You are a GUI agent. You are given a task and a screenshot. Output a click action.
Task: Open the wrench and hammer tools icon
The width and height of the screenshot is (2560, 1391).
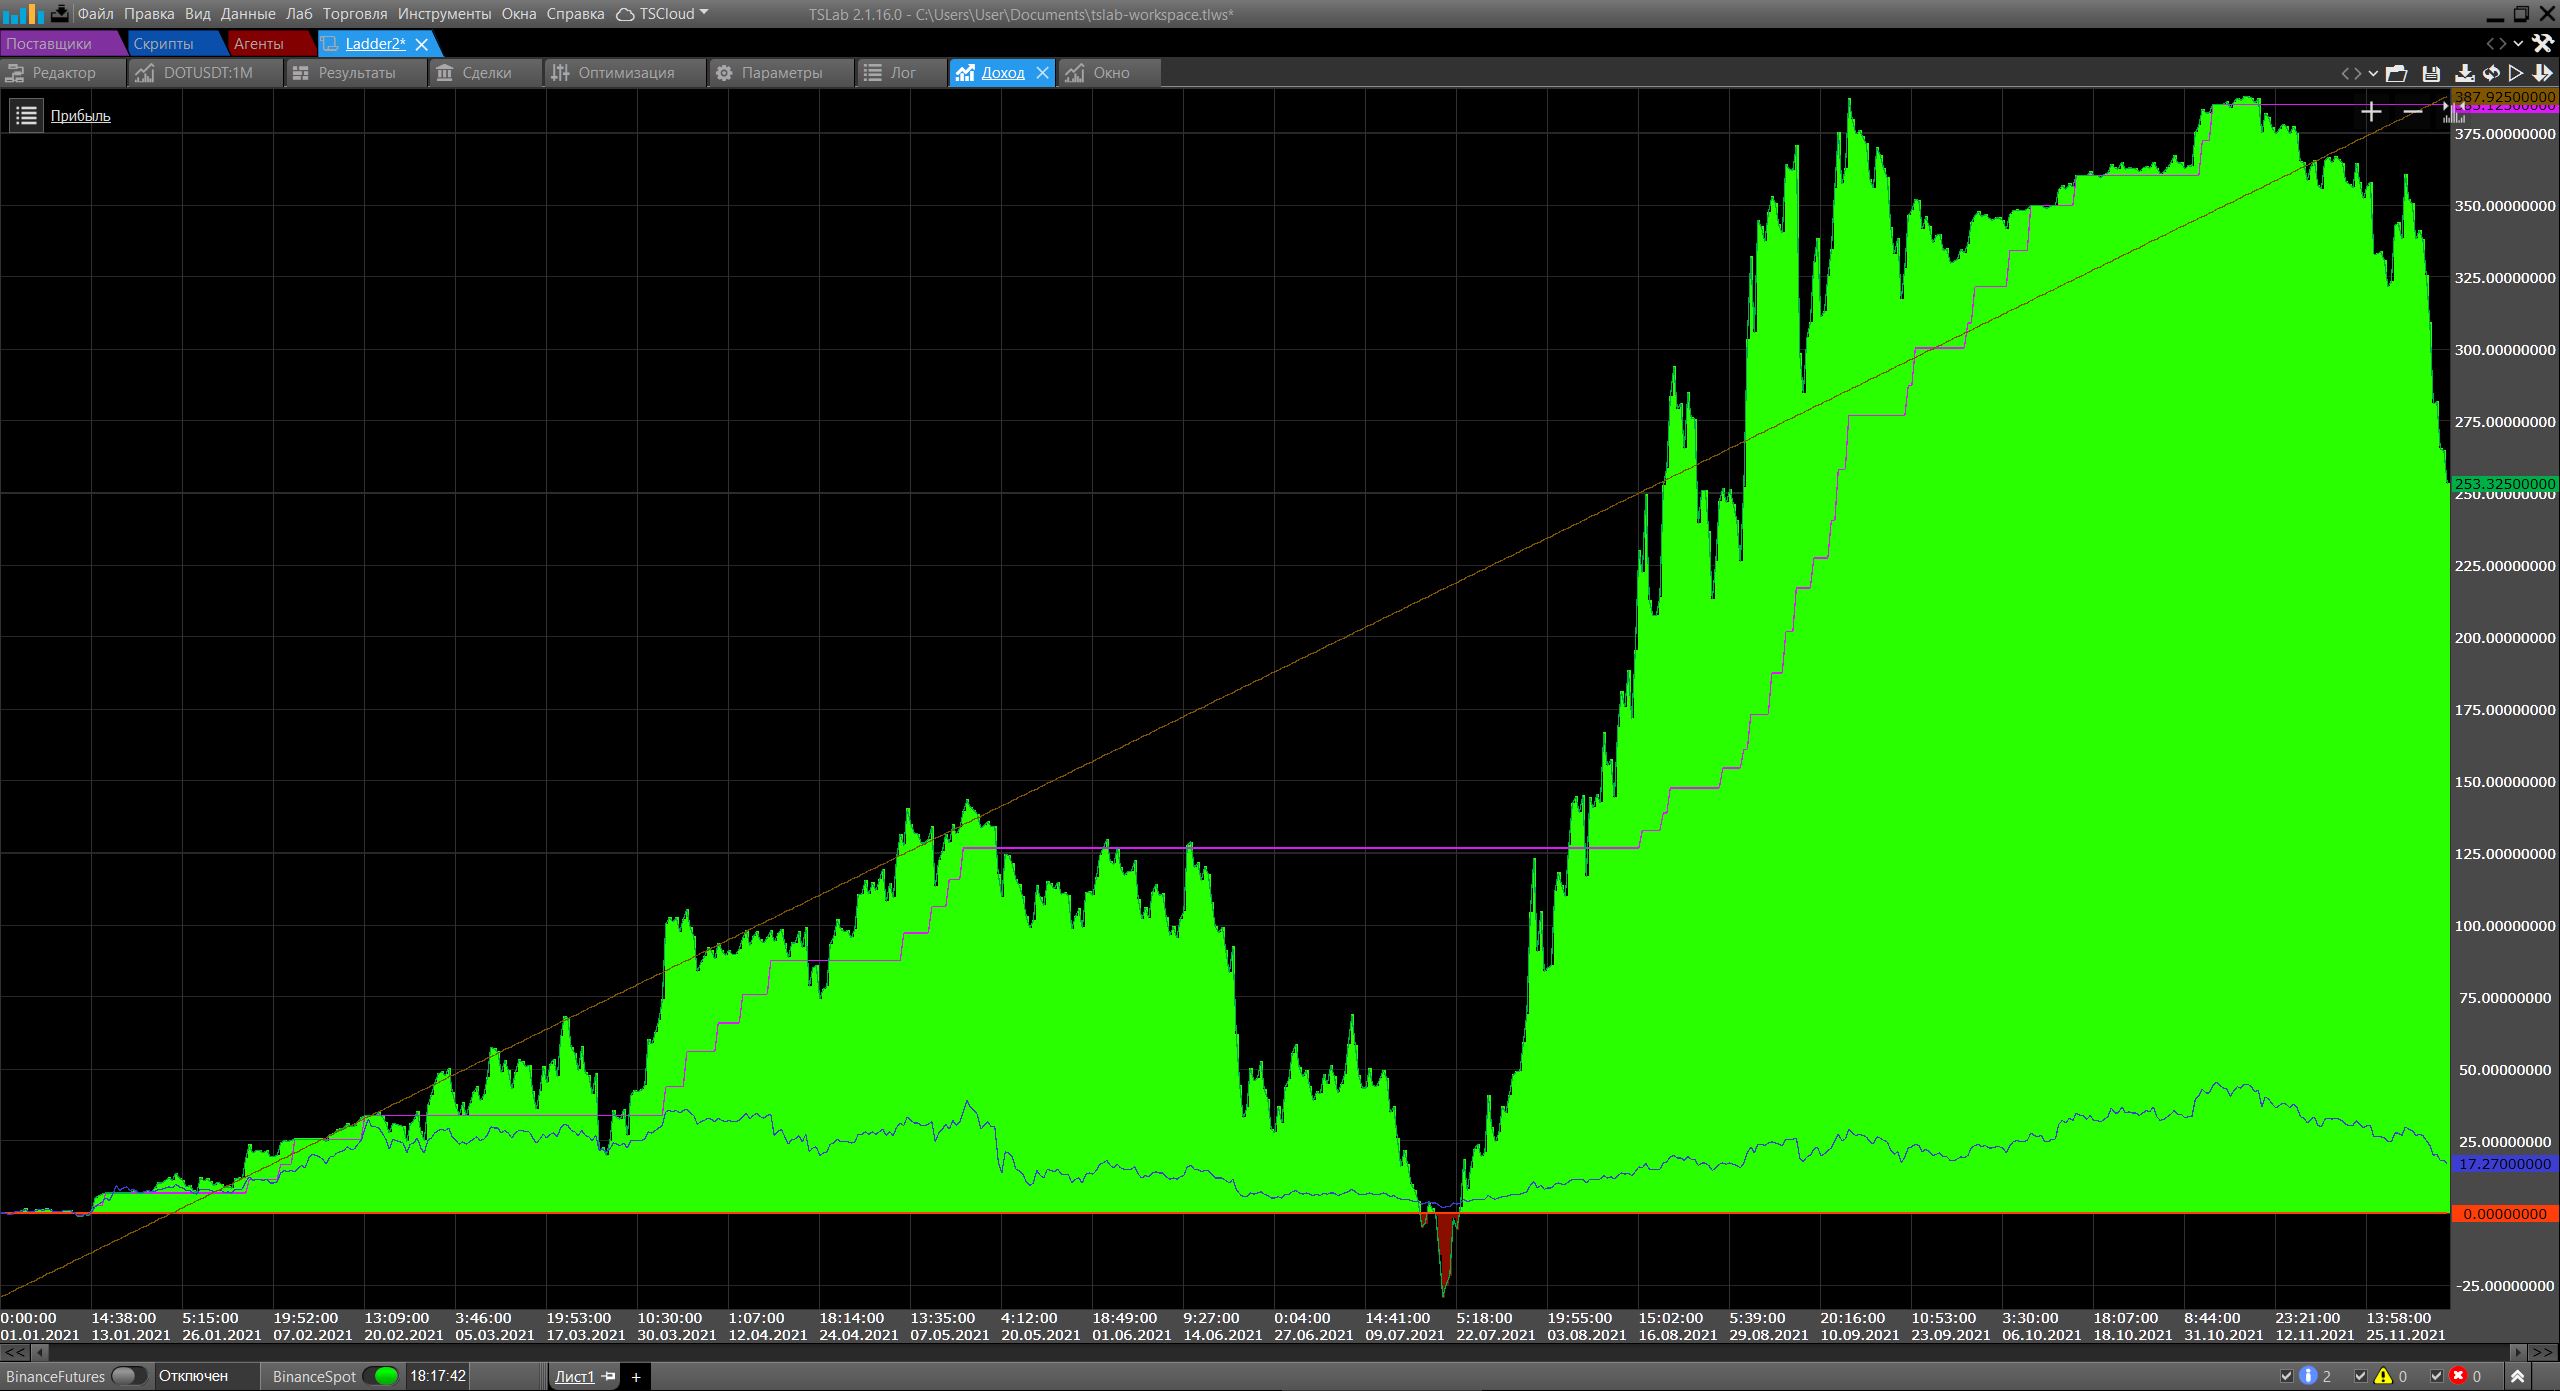pyautogui.click(x=2541, y=43)
